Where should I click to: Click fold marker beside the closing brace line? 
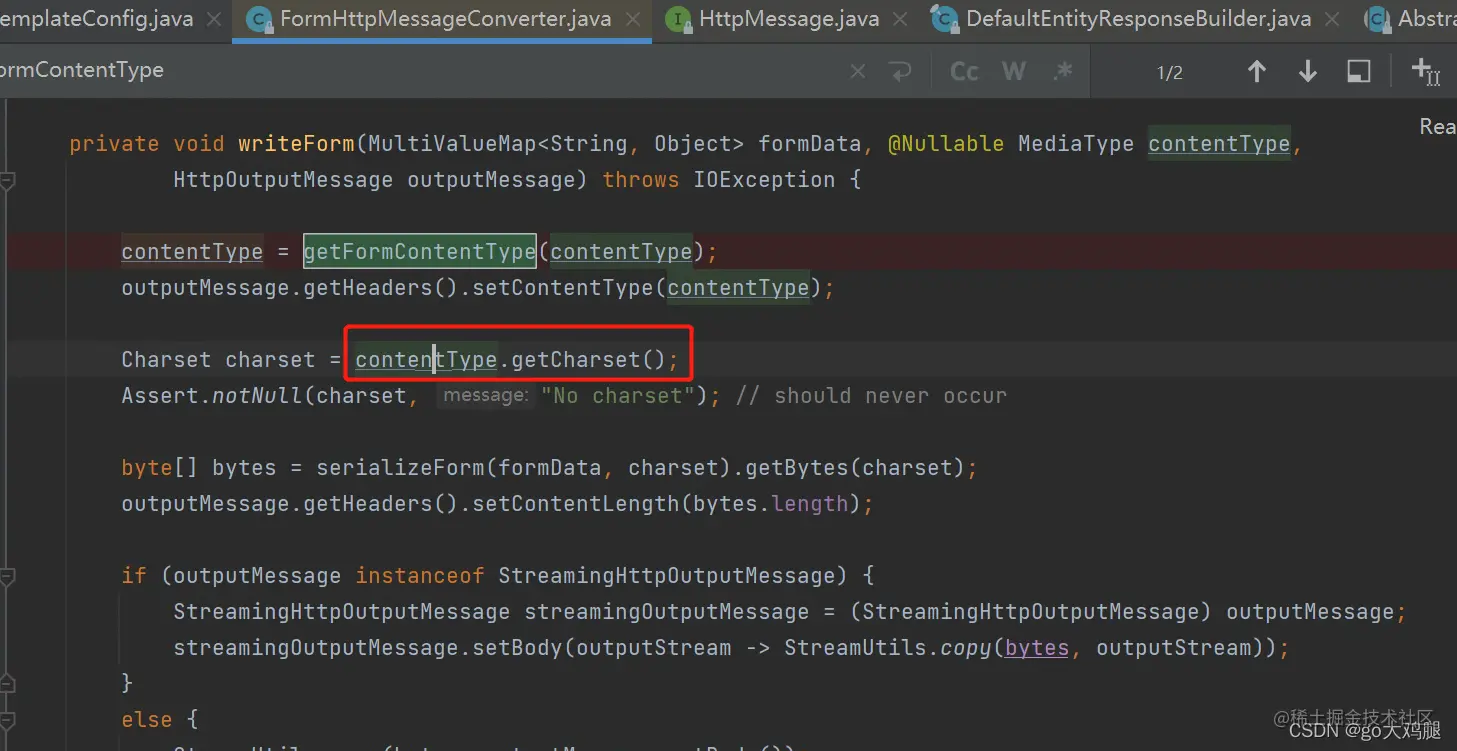[x=7, y=684]
